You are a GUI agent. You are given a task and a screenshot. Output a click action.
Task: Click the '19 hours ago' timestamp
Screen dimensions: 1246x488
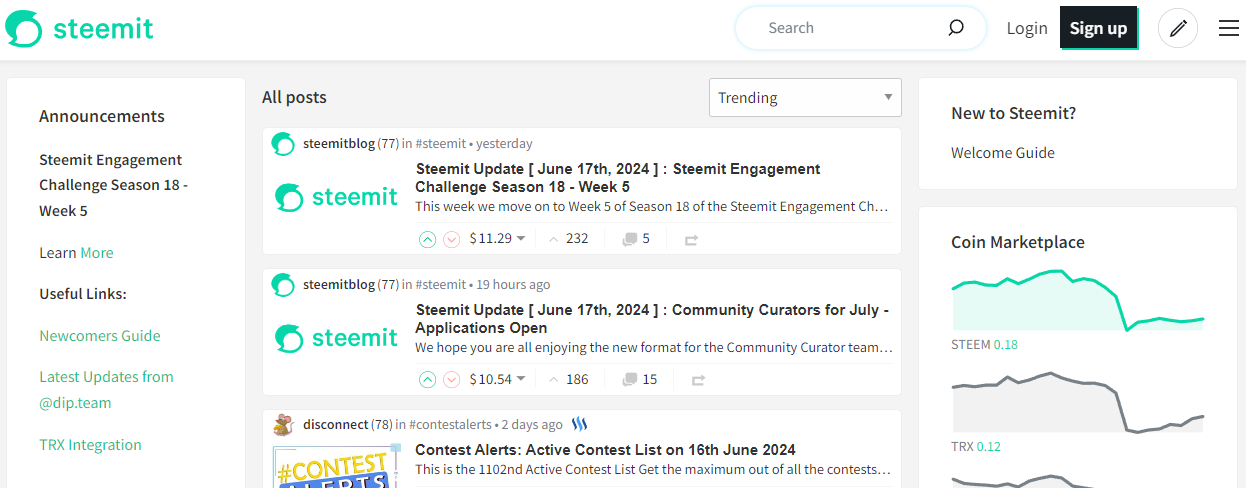pyautogui.click(x=513, y=285)
